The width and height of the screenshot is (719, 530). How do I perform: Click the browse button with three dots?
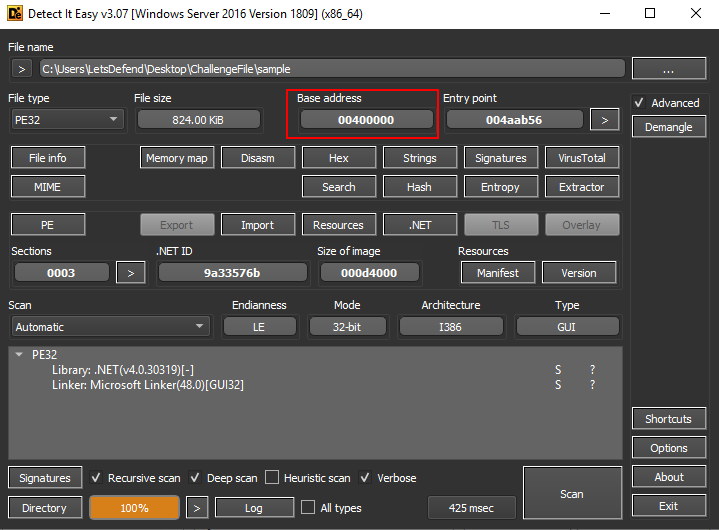pyautogui.click(x=669, y=69)
